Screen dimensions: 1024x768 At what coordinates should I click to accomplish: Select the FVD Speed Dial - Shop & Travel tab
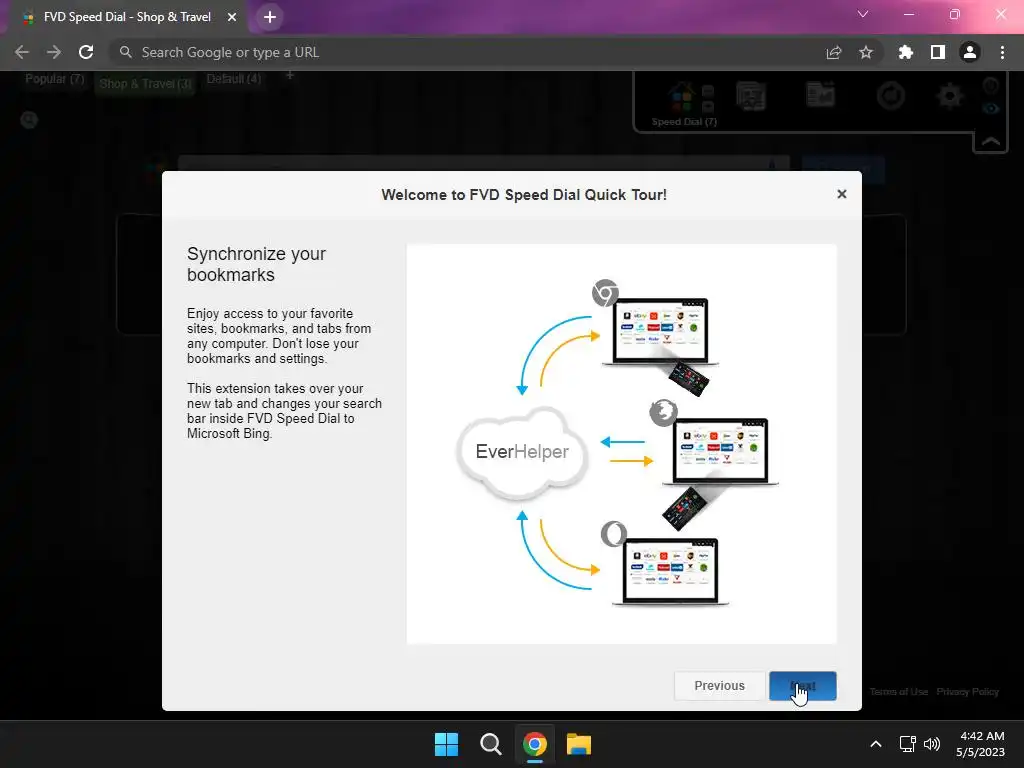coord(127,17)
